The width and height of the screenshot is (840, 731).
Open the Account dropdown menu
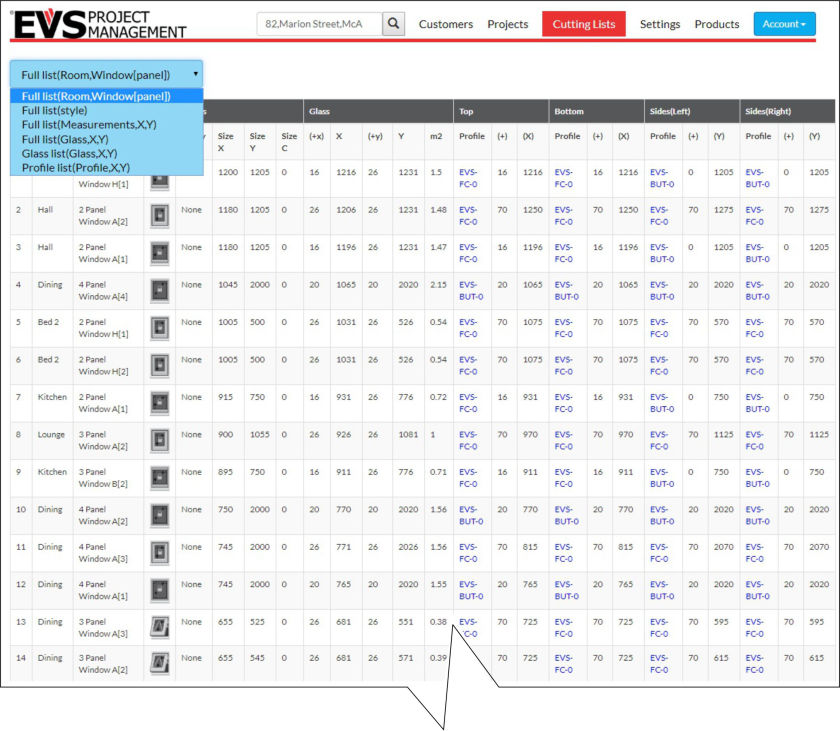[x=784, y=24]
